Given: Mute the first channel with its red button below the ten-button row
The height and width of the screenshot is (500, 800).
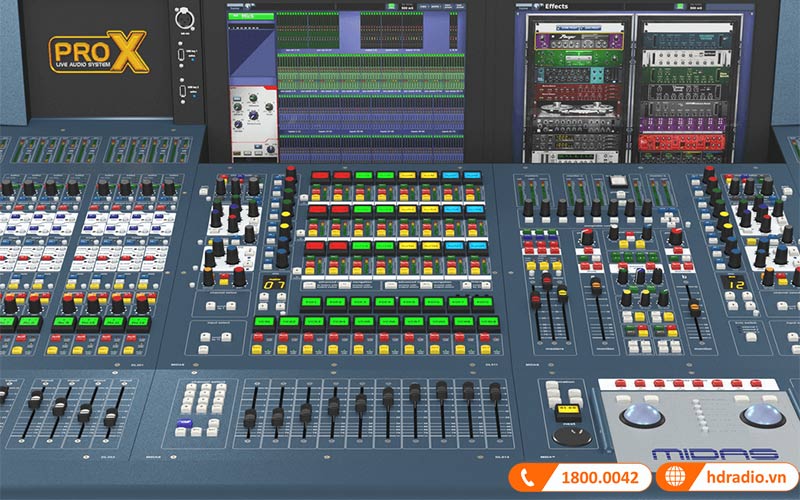Looking at the screenshot, I should click(x=258, y=338).
